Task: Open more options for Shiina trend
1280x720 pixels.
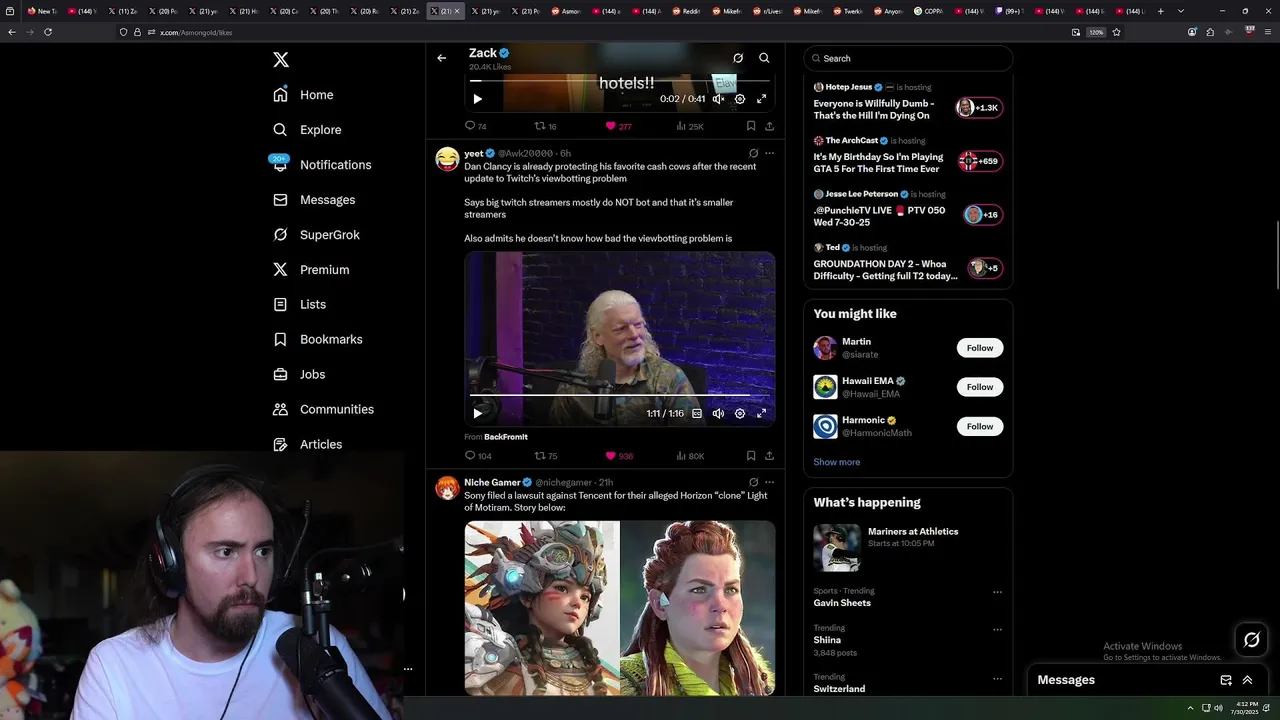Action: 997,630
